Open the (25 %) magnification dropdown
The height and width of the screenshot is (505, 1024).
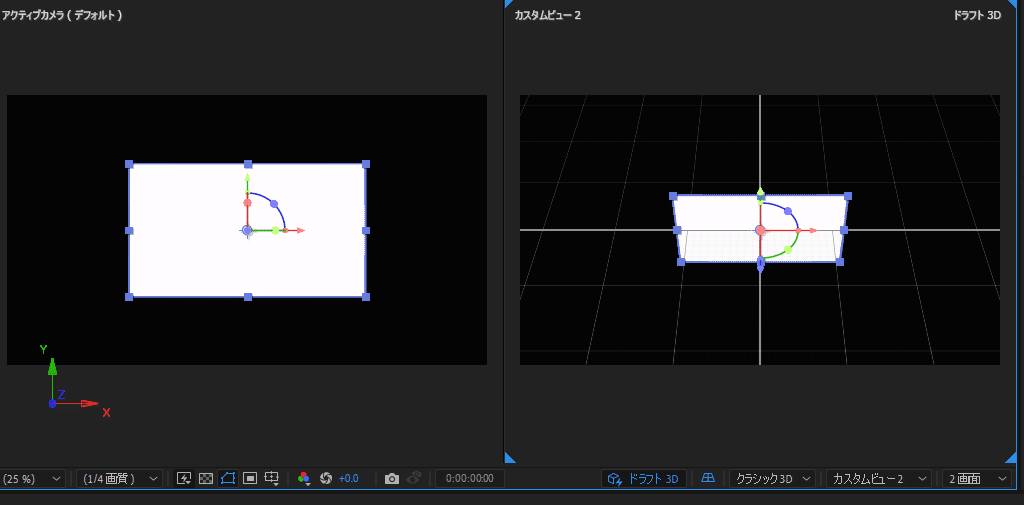tap(32, 478)
